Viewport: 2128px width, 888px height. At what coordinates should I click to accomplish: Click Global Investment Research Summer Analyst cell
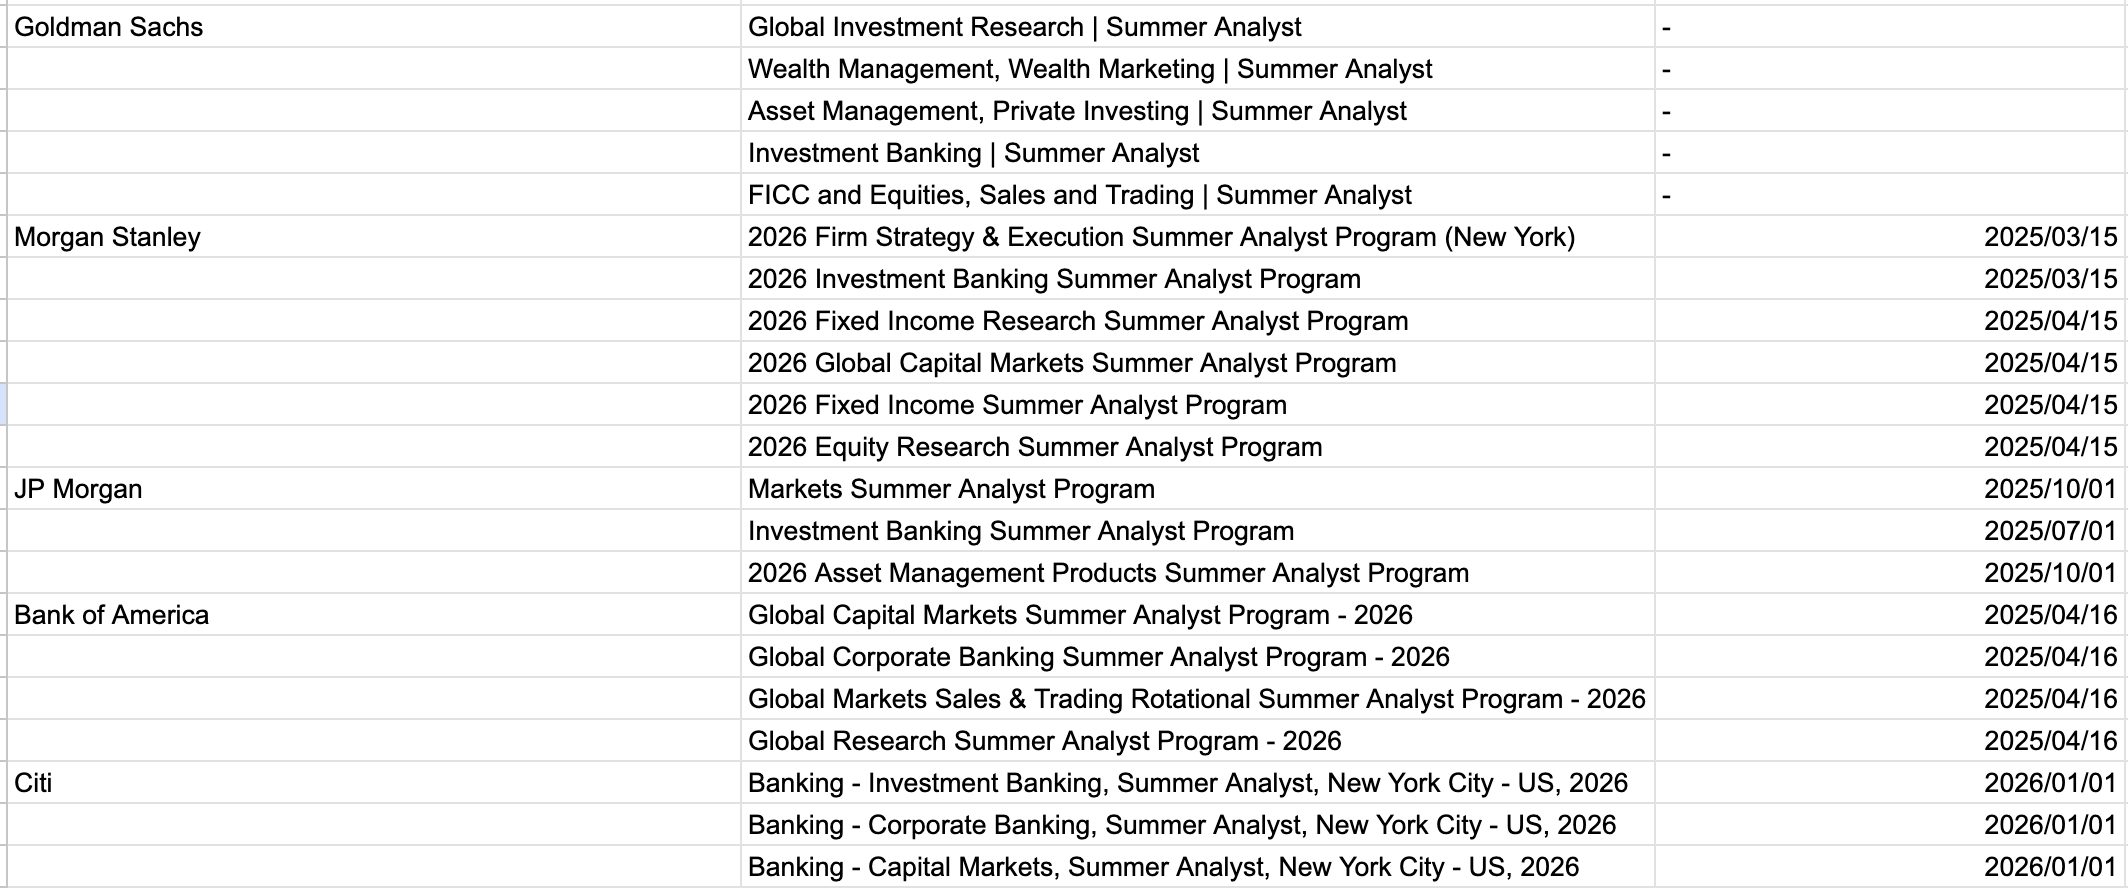[x=1024, y=27]
